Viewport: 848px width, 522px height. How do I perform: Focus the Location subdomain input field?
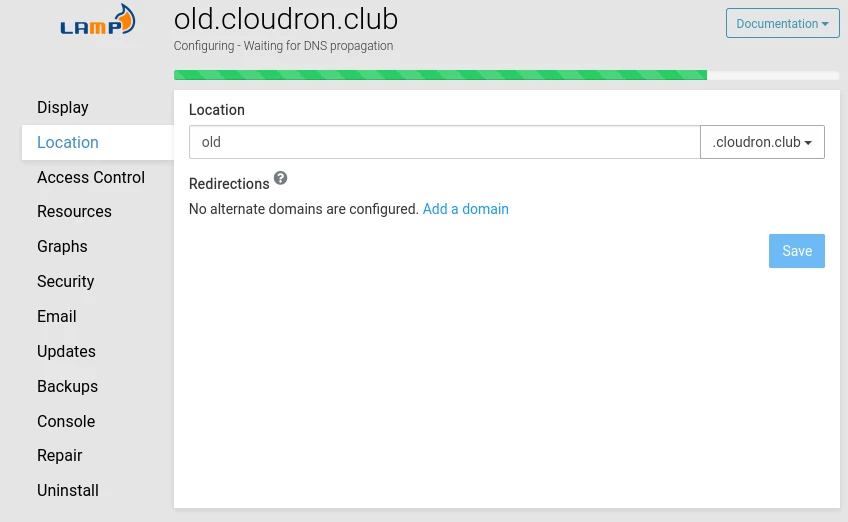[444, 142]
